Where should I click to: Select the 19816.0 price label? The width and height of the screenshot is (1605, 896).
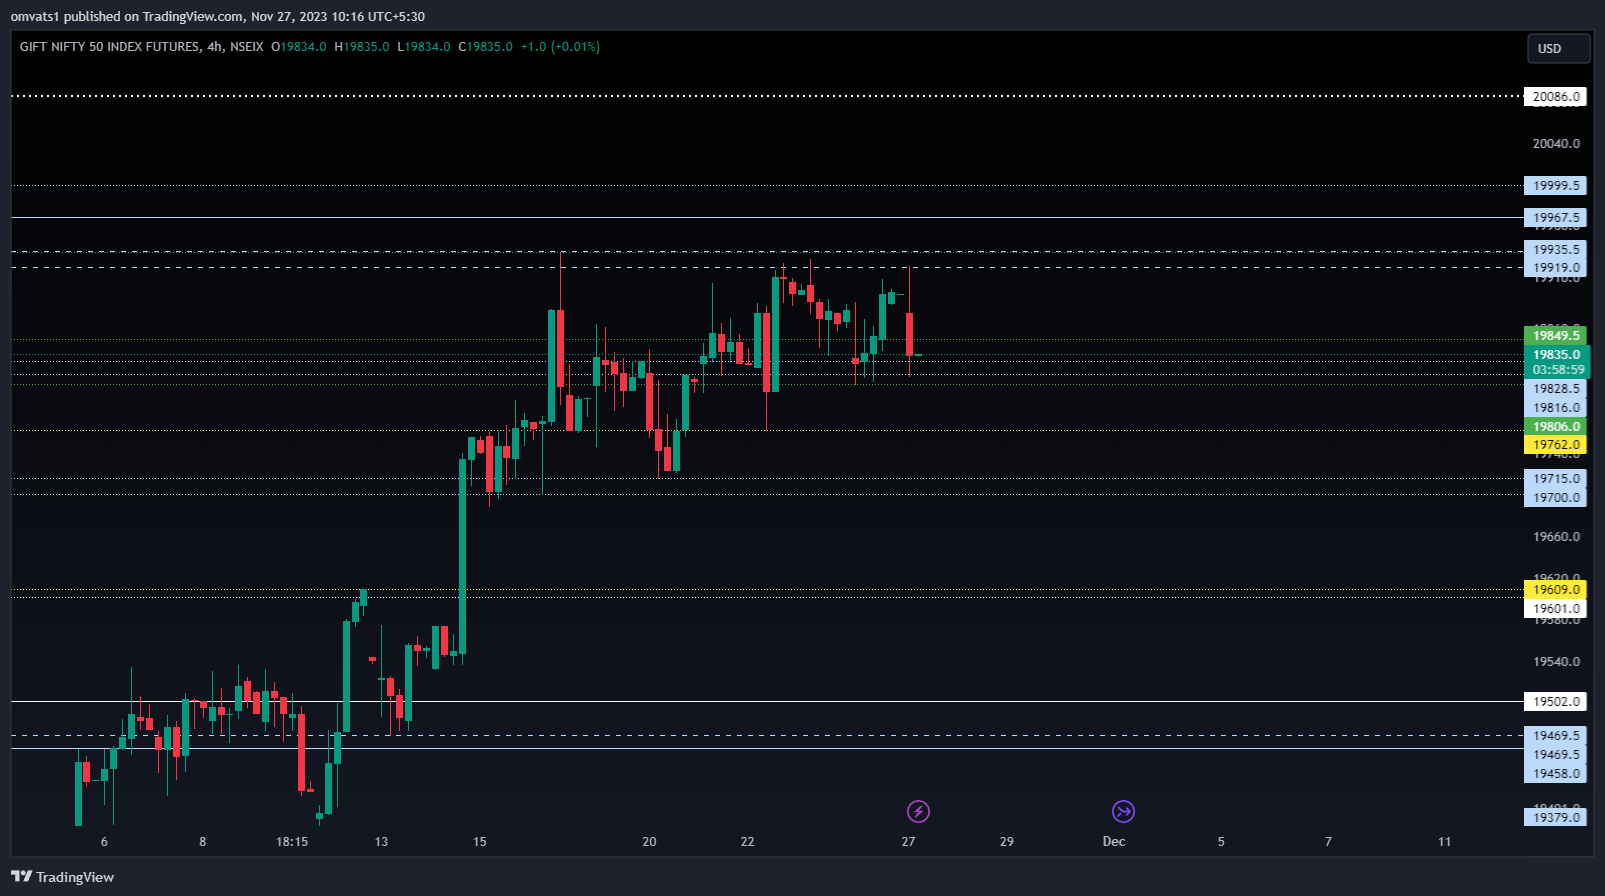pos(1555,407)
